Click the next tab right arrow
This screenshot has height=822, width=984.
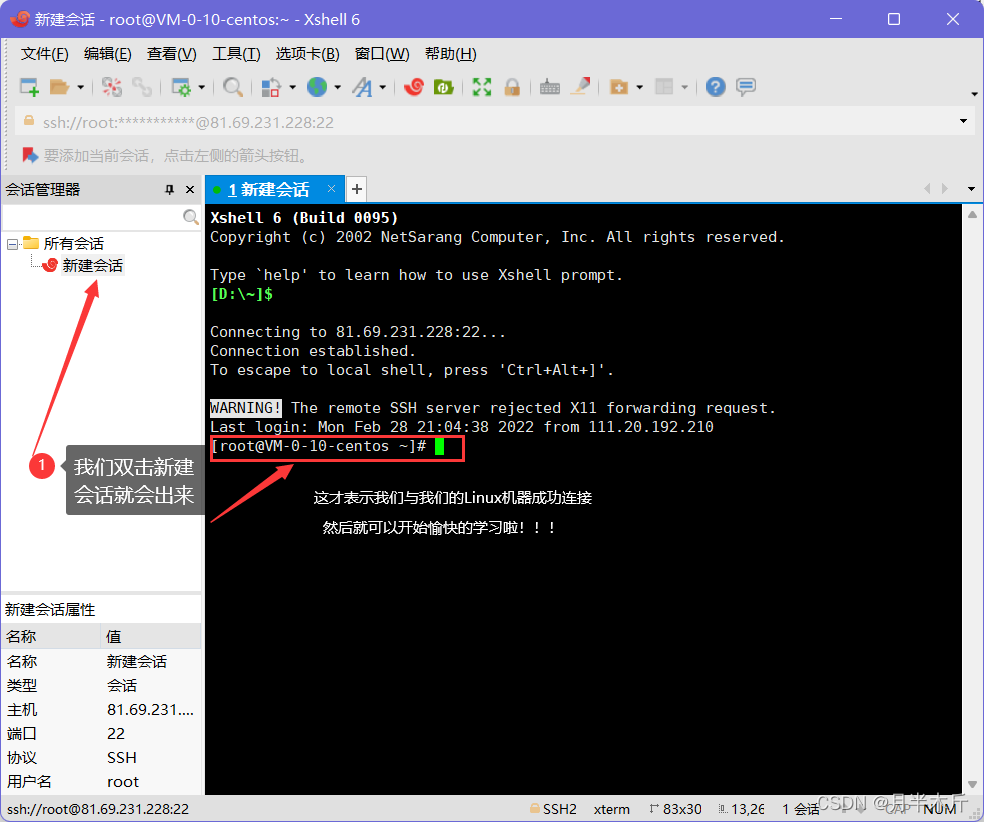pos(944,189)
